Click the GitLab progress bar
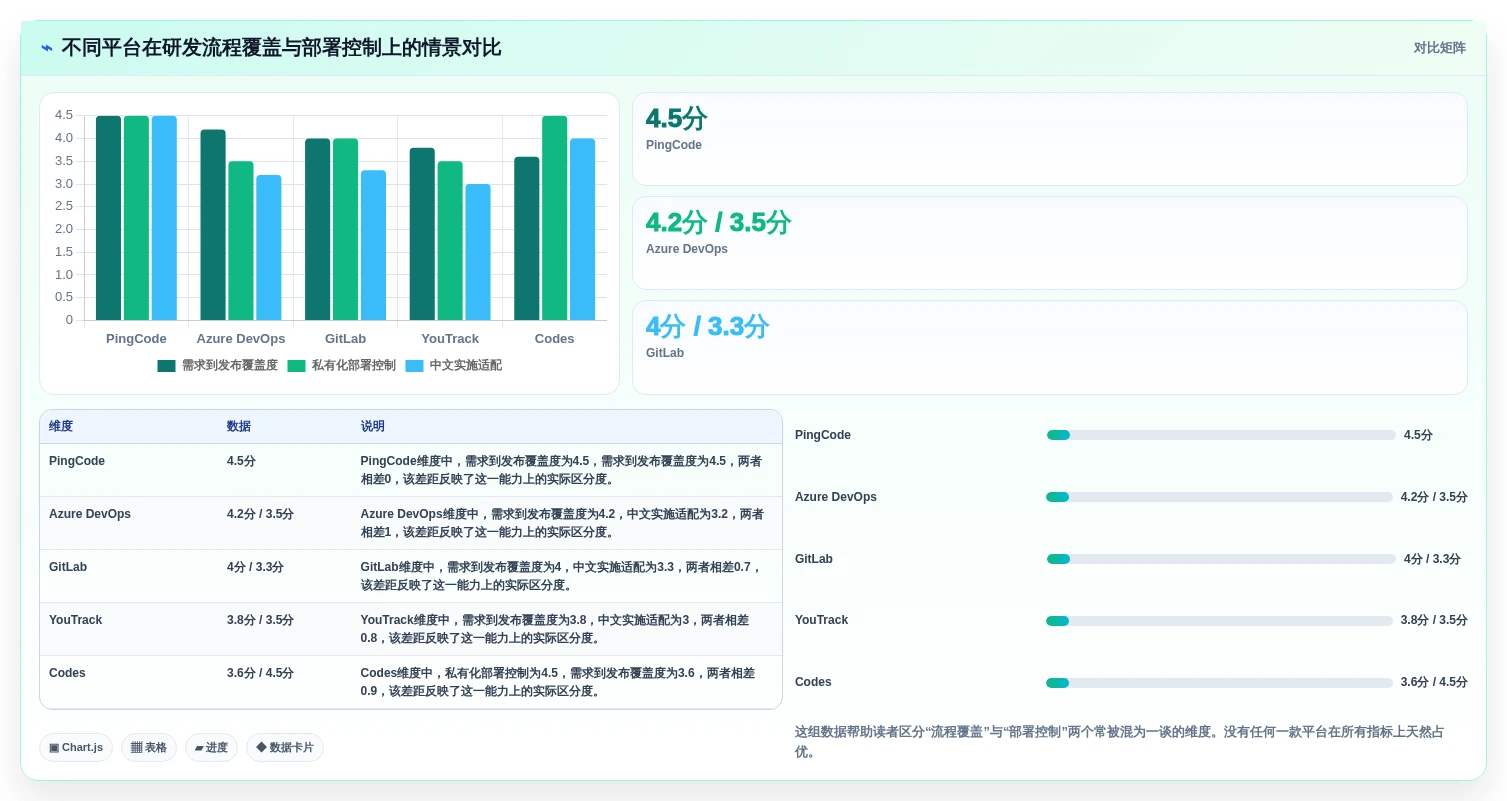 click(x=1221, y=559)
